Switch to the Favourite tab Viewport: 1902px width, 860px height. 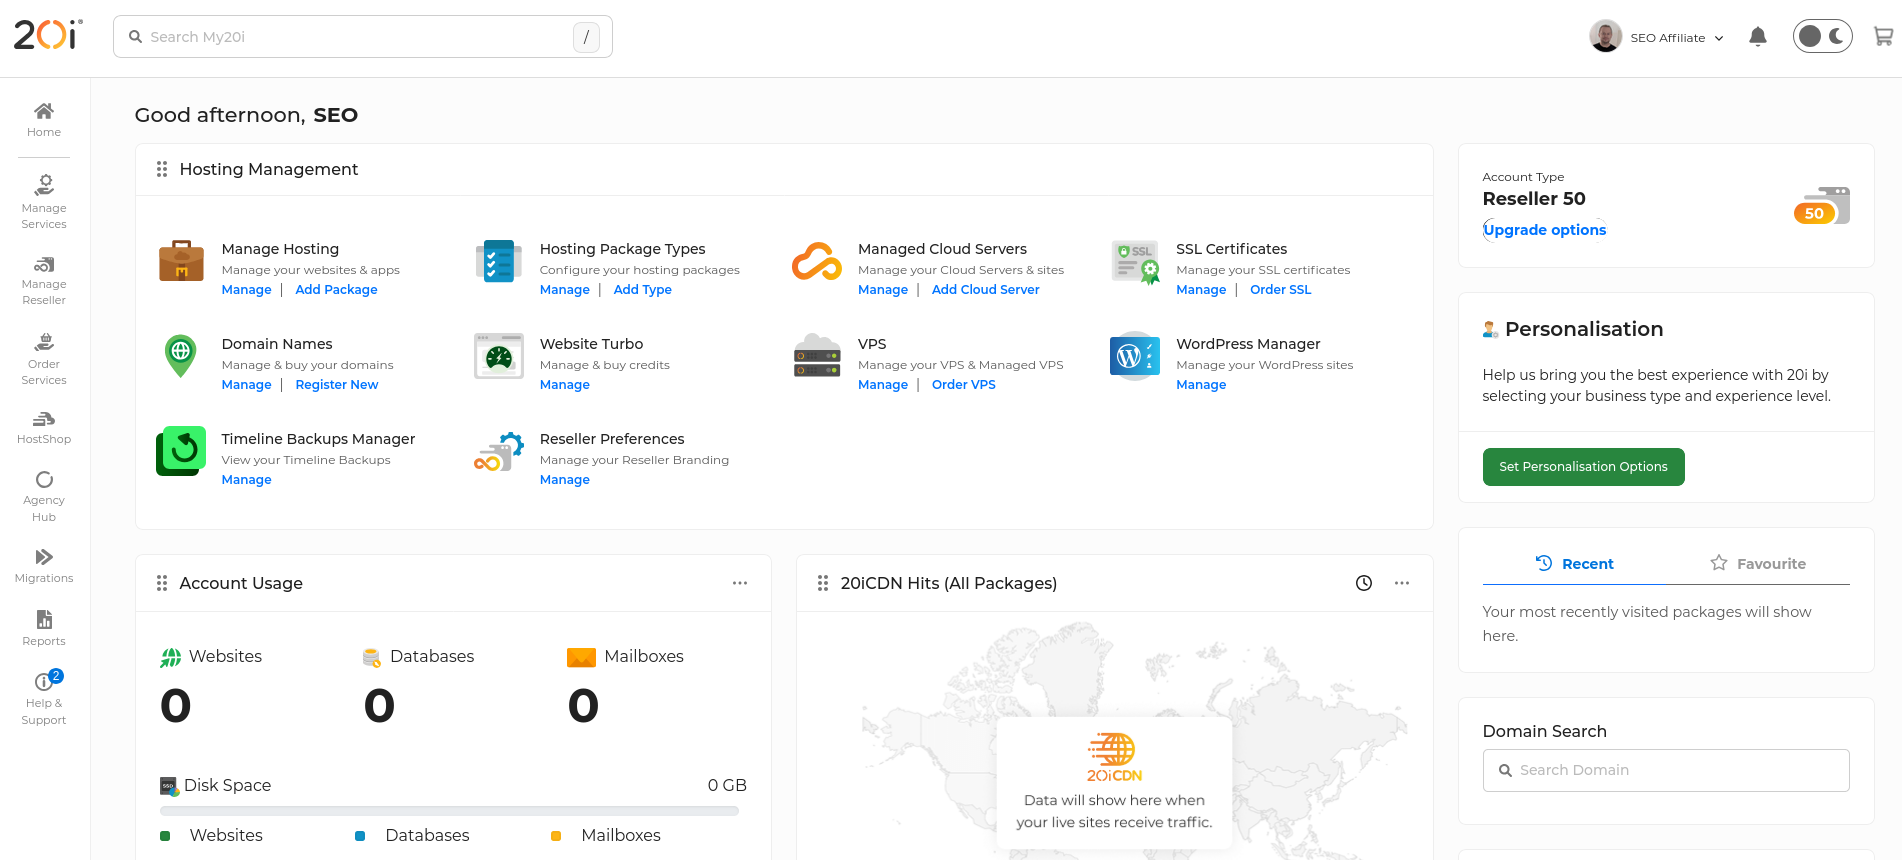point(1758,564)
